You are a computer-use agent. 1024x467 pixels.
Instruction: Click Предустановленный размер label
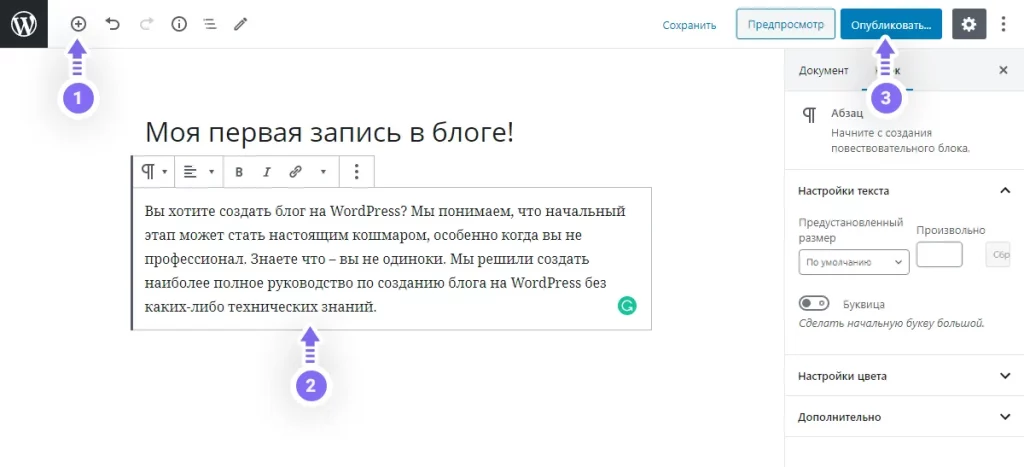click(850, 230)
